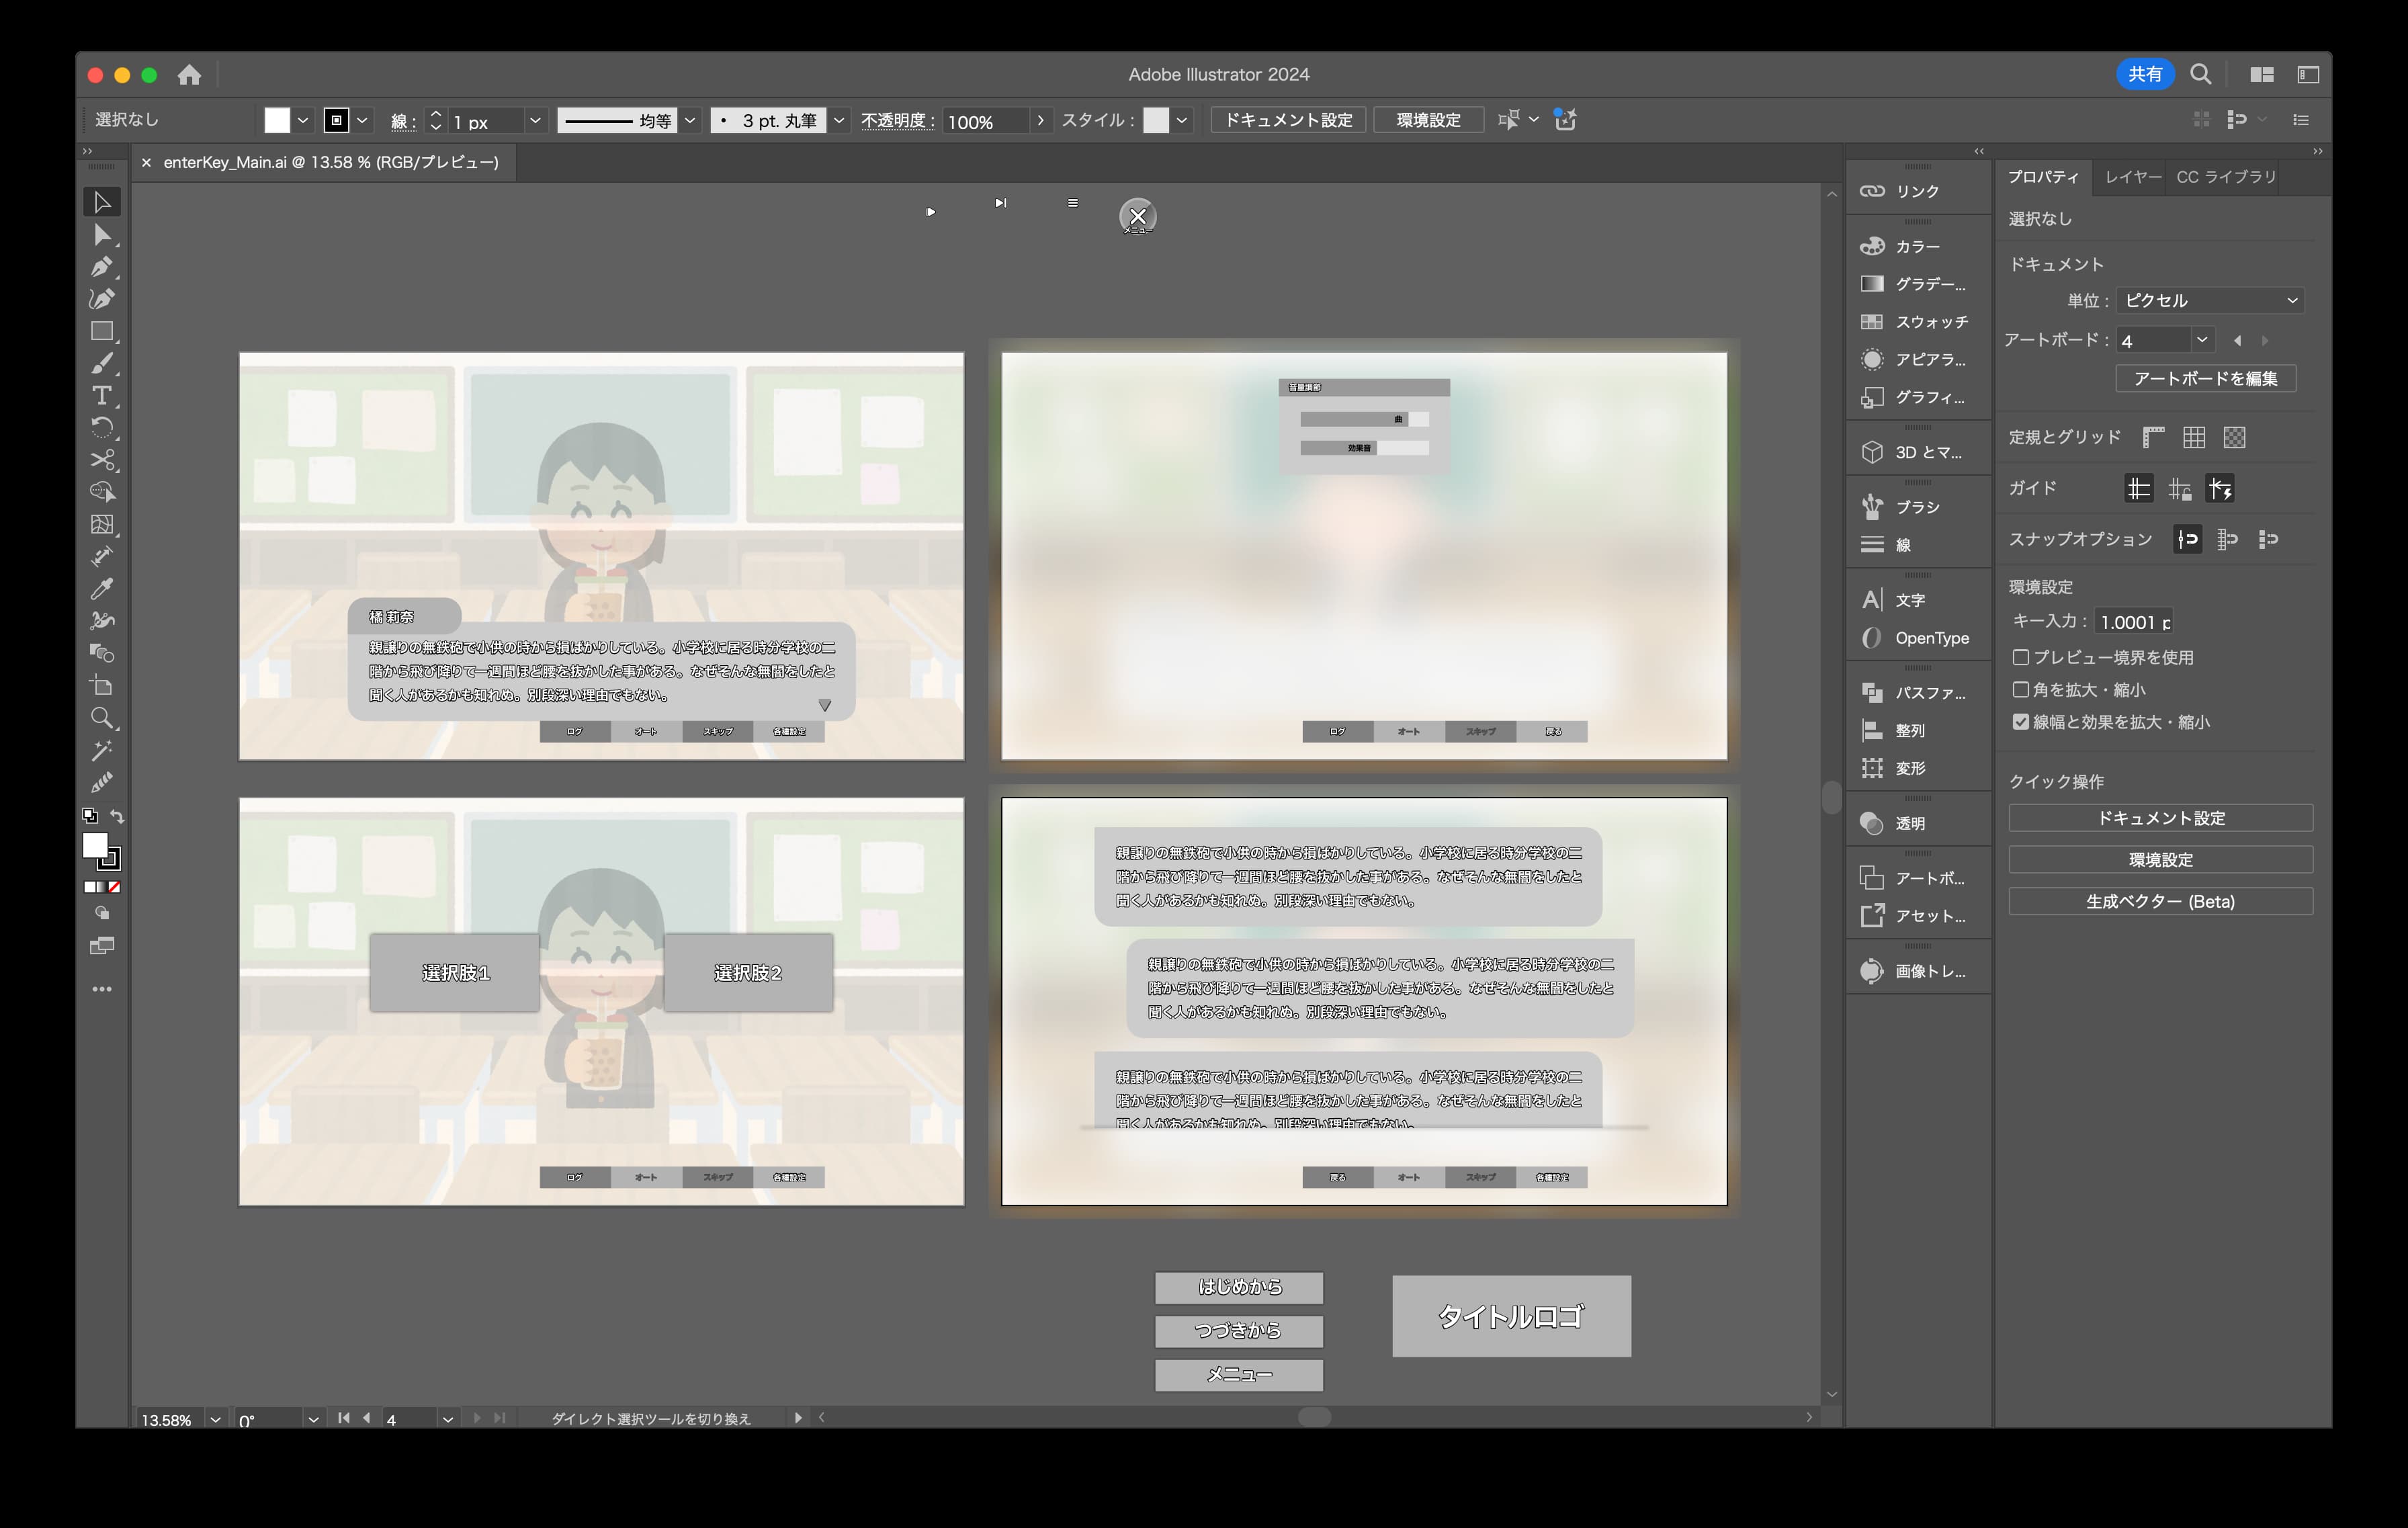Open the 単位 ピクセル units dropdown
2408x1528 pixels.
pos(2210,300)
